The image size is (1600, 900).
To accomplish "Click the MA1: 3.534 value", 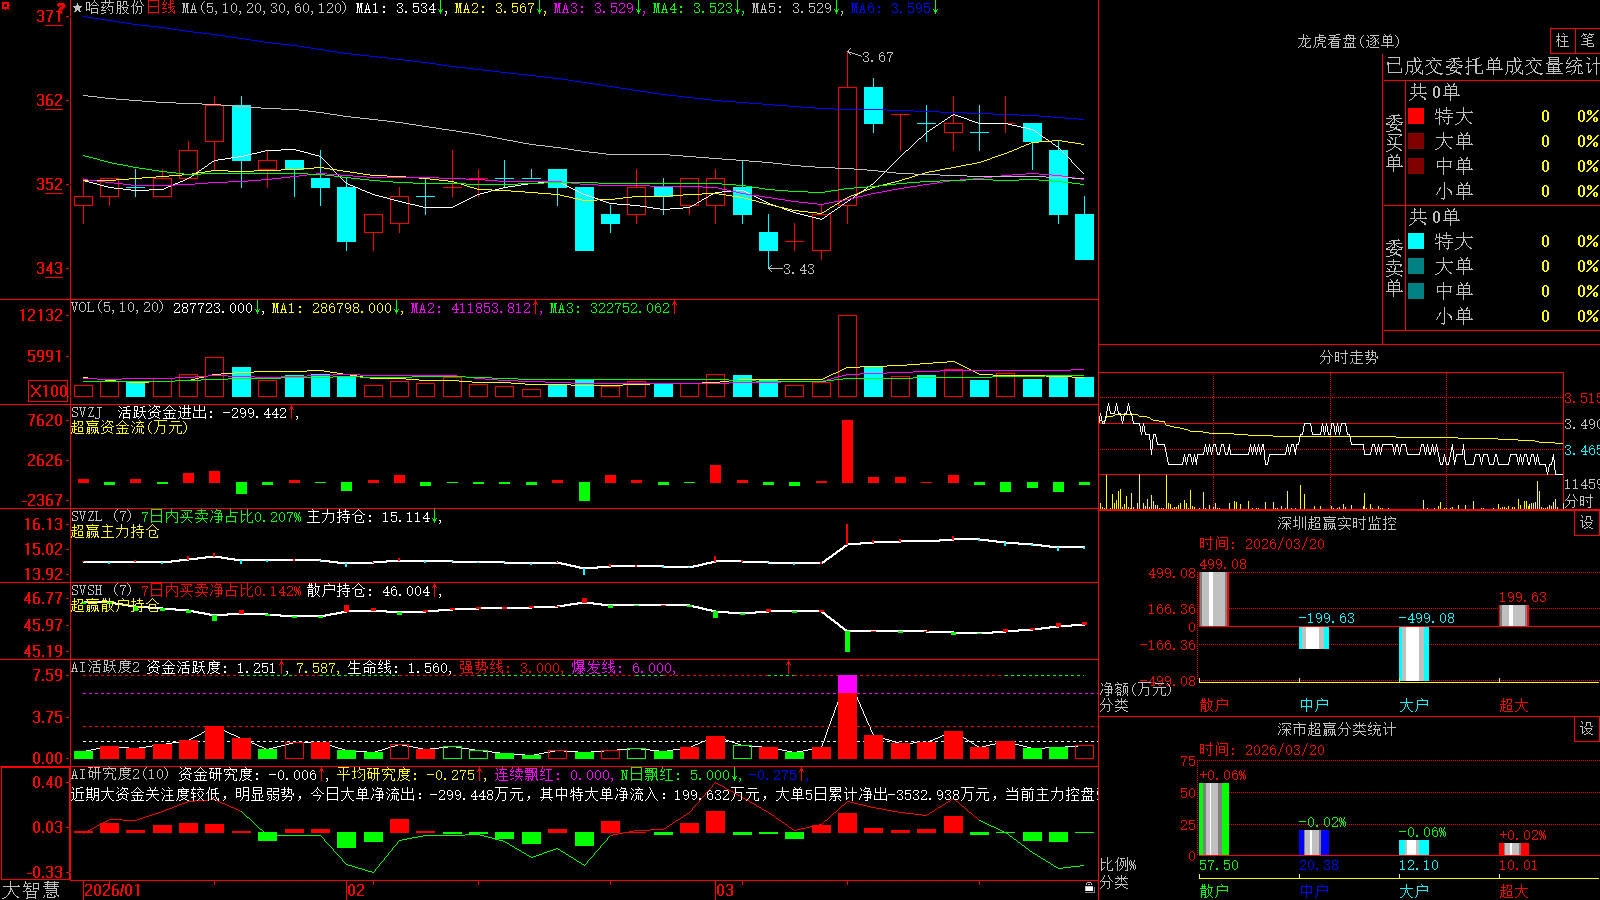I will click(399, 8).
